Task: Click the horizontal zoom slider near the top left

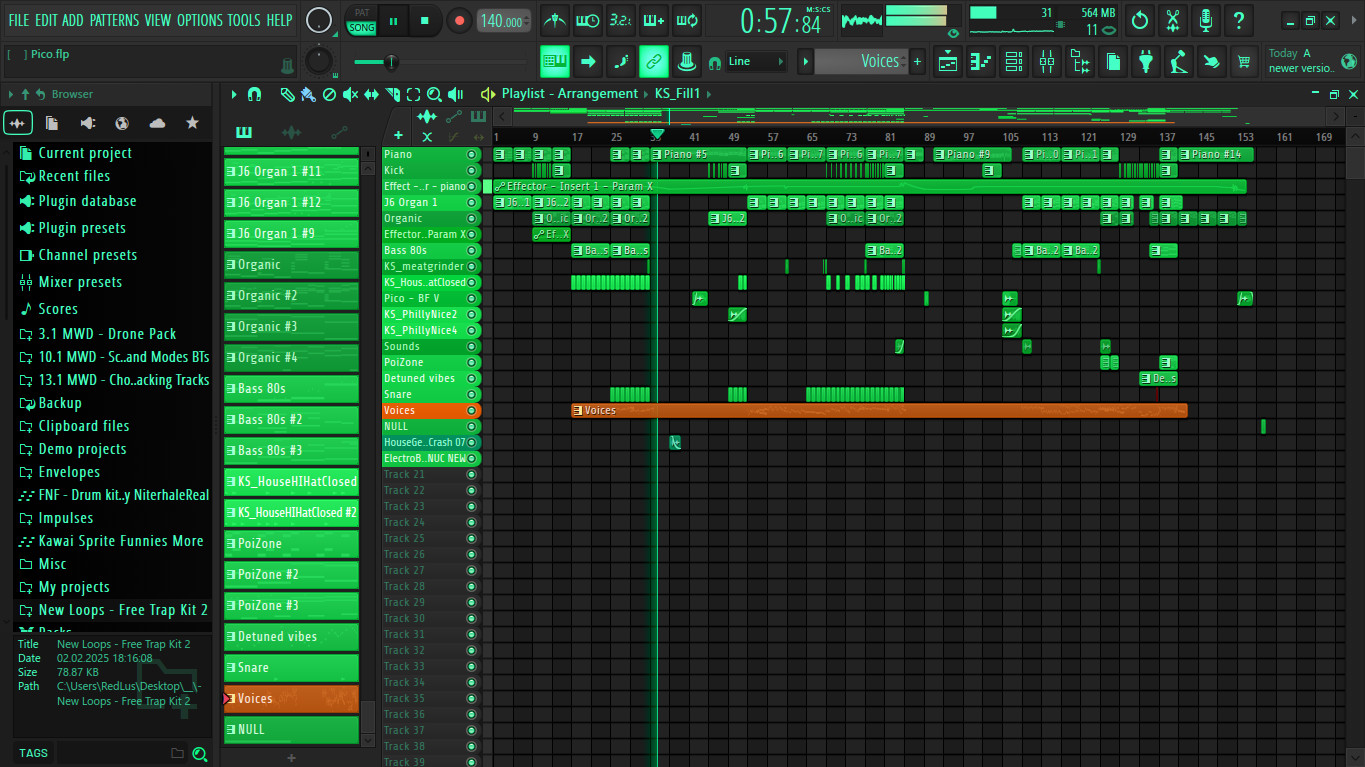Action: click(390, 61)
